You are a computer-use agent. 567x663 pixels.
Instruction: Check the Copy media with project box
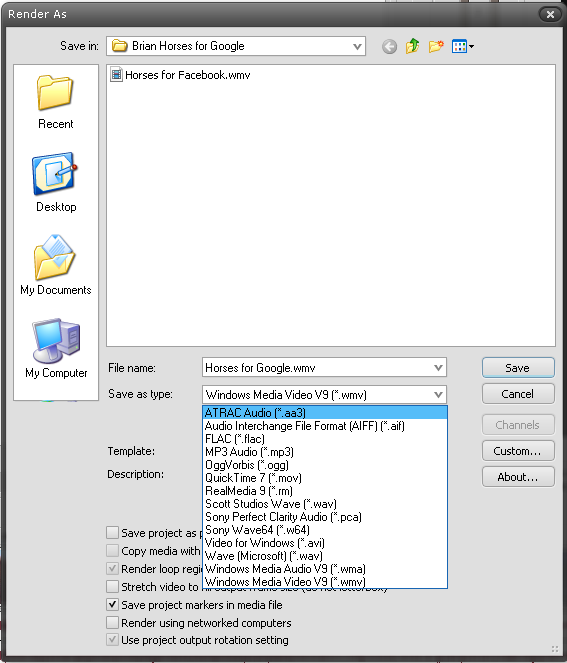point(112,551)
